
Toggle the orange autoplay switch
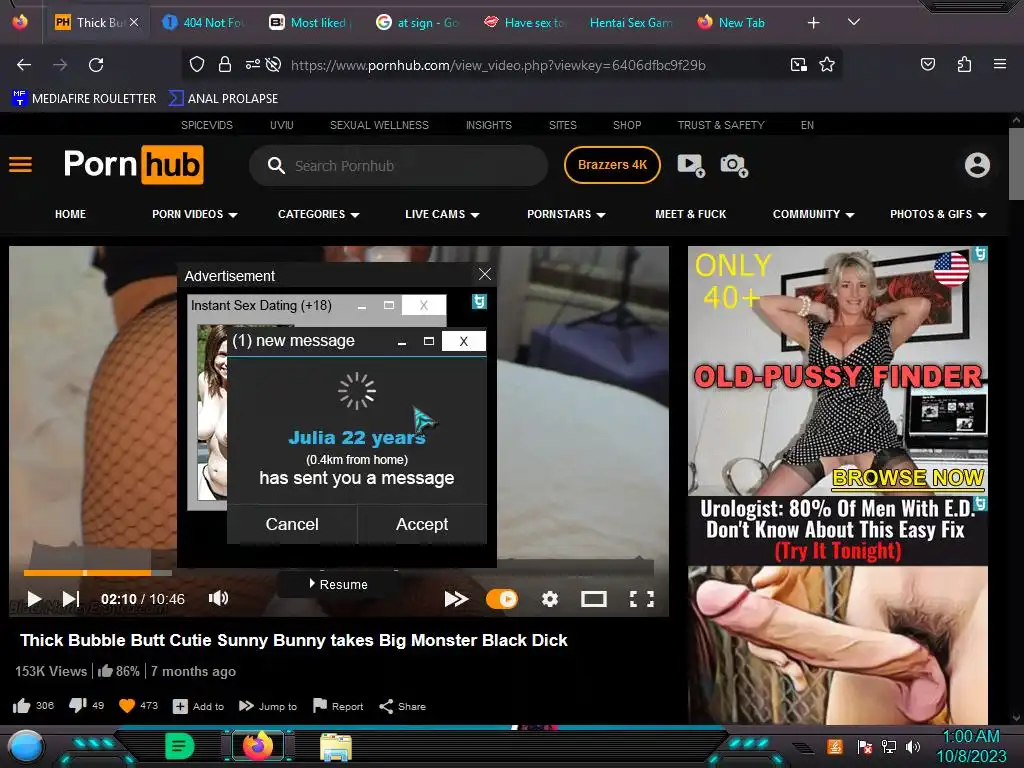tap(502, 599)
